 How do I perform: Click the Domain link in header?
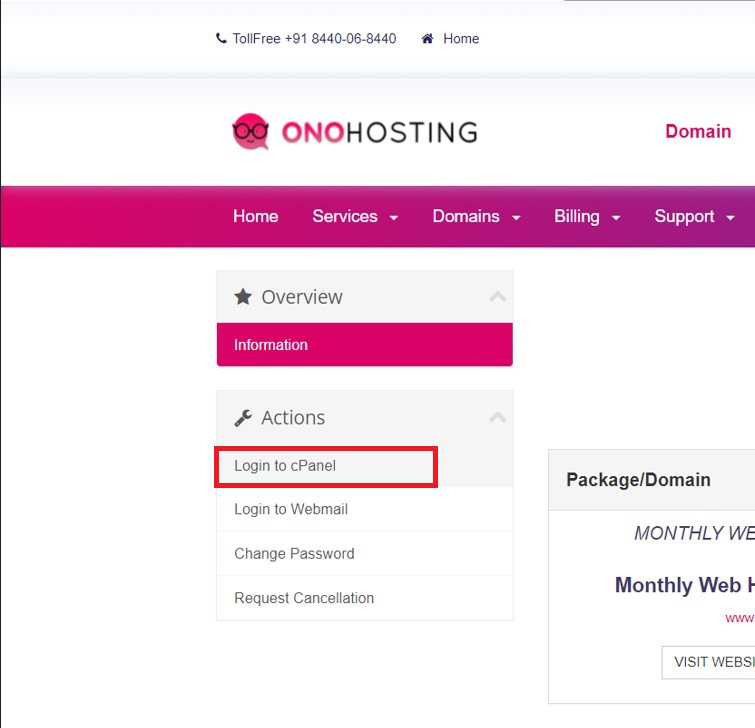pyautogui.click(x=698, y=132)
